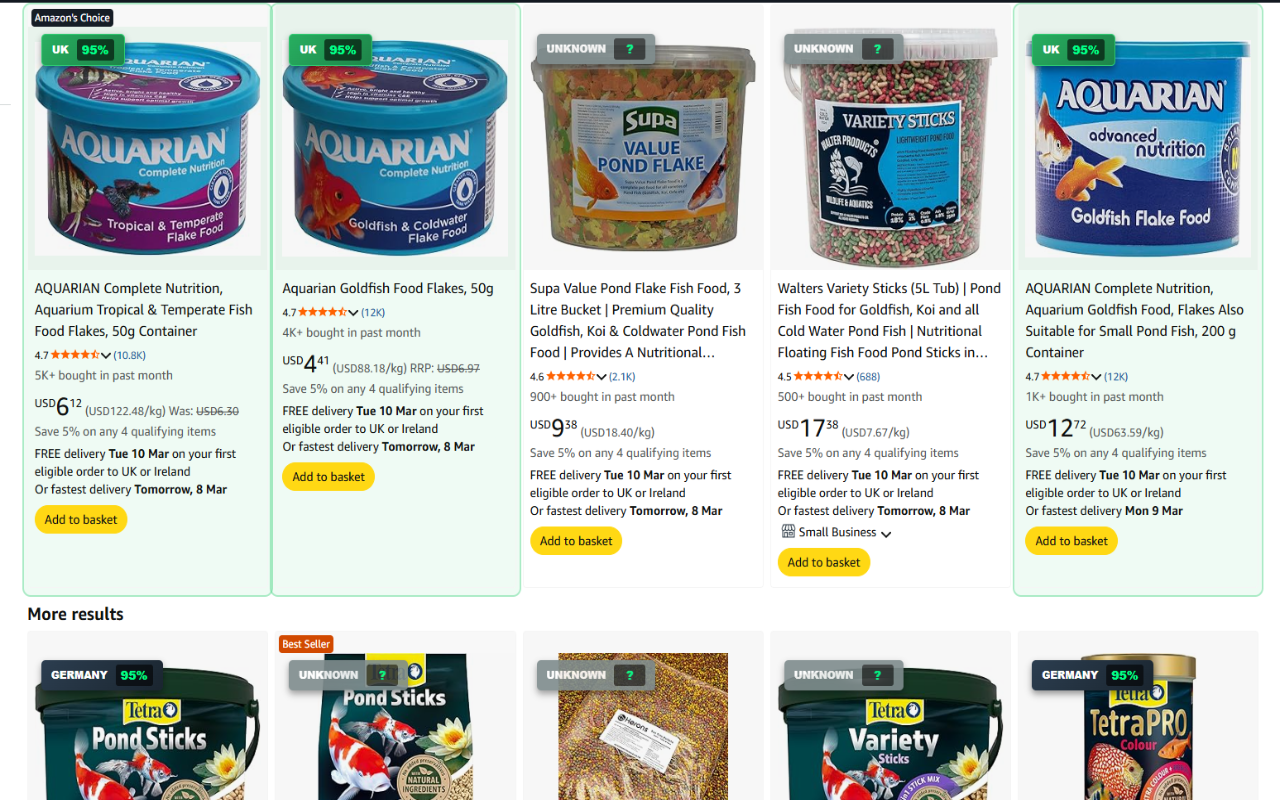The height and width of the screenshot is (800, 1280).
Task: Open the star rating chevron for Supa Value Pond Flake
Action: [601, 377]
